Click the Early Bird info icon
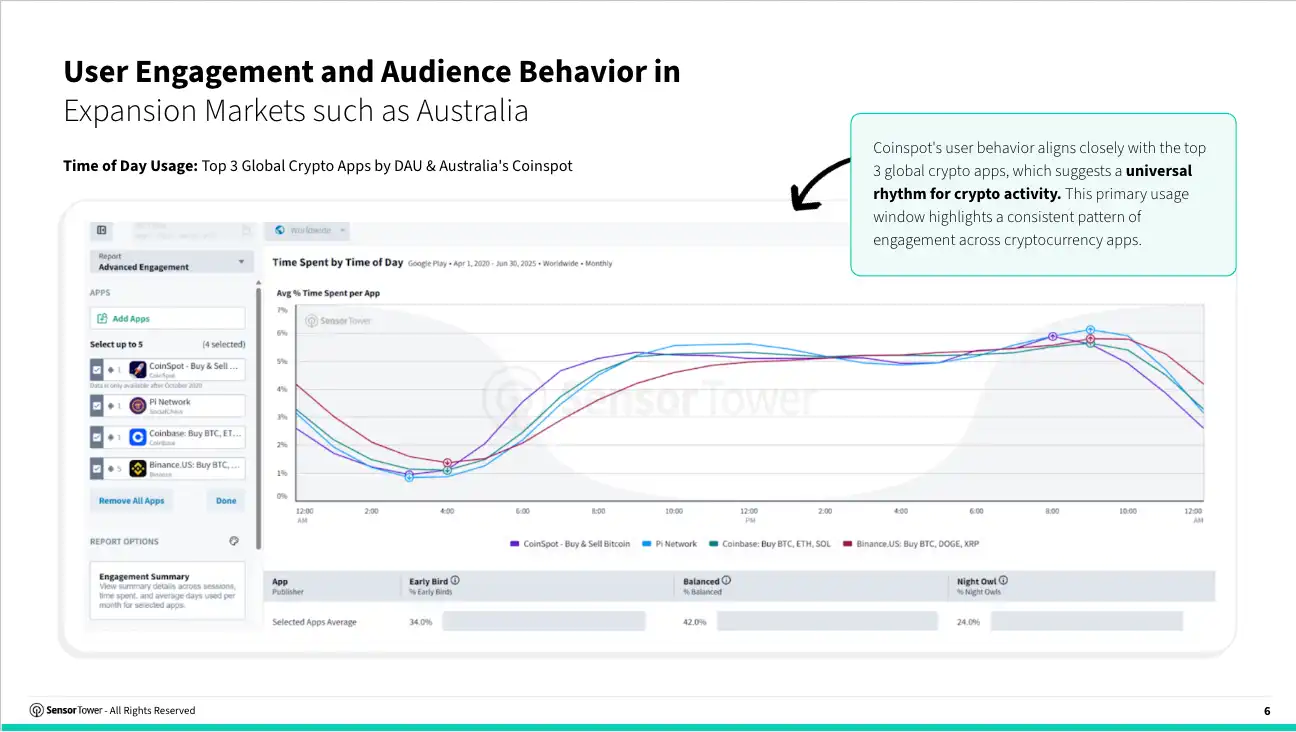The height and width of the screenshot is (732, 1296). pos(455,580)
